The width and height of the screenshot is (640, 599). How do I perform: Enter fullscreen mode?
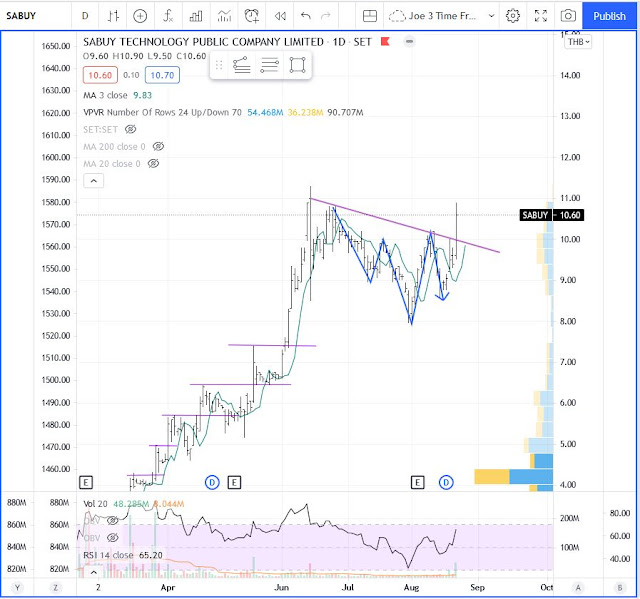pyautogui.click(x=541, y=16)
